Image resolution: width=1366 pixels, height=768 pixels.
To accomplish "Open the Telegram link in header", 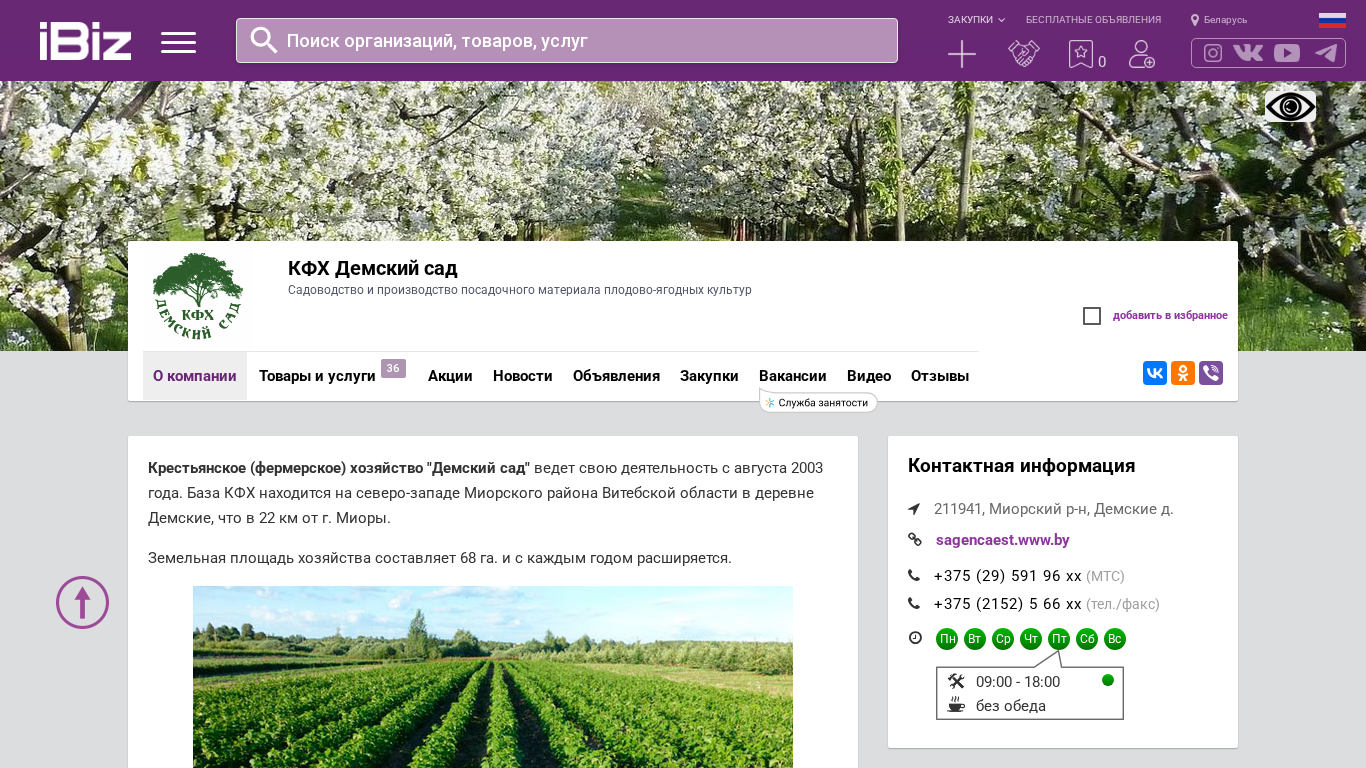I will tap(1326, 53).
